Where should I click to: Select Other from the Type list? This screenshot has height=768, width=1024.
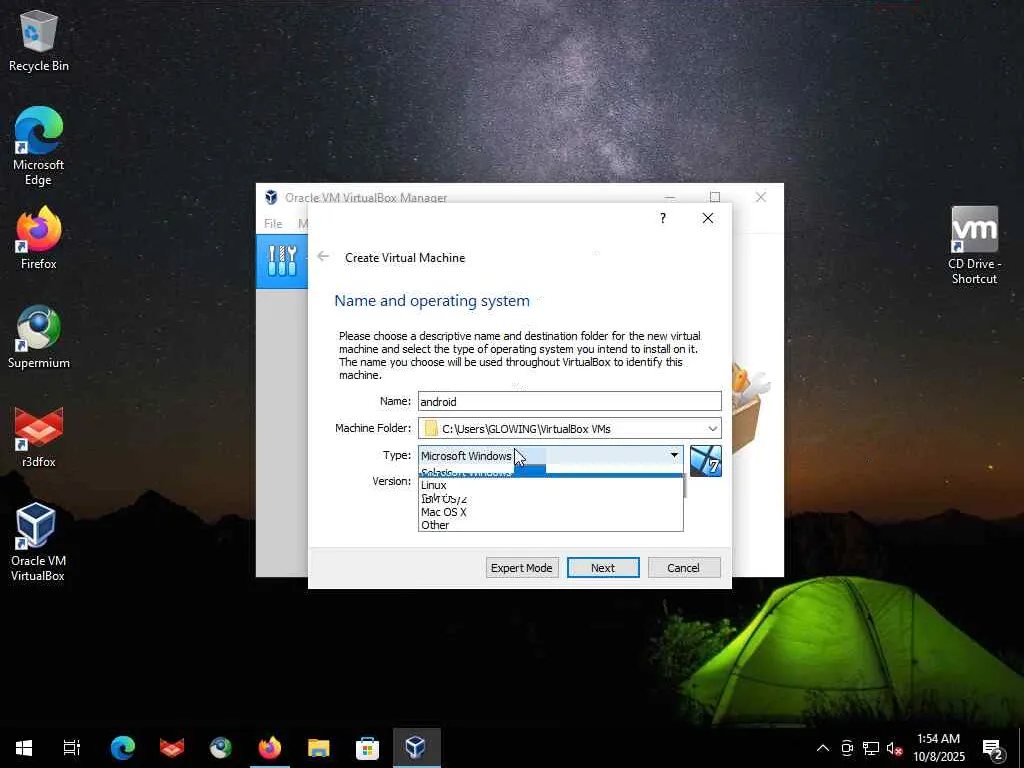[x=551, y=525]
